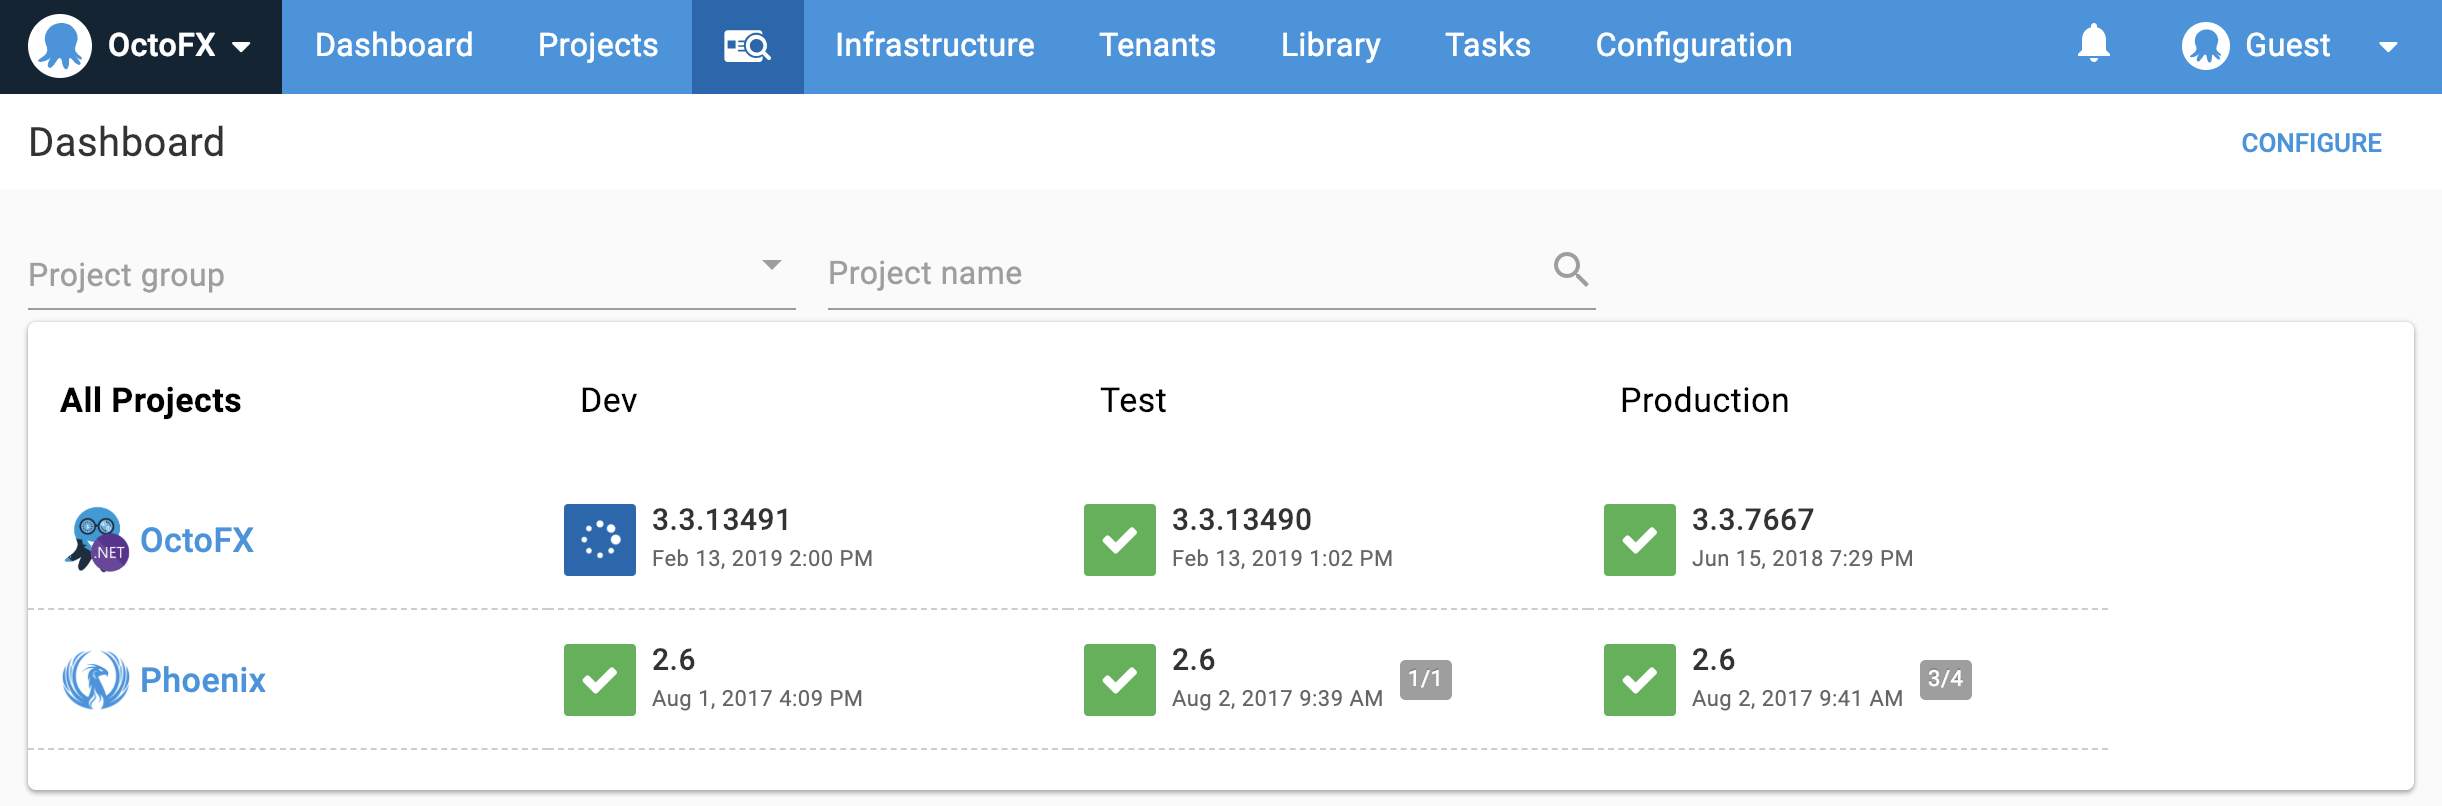Click the 3/4 tenant badge for Phoenix Production
This screenshot has width=2442, height=806.
click(x=1945, y=679)
